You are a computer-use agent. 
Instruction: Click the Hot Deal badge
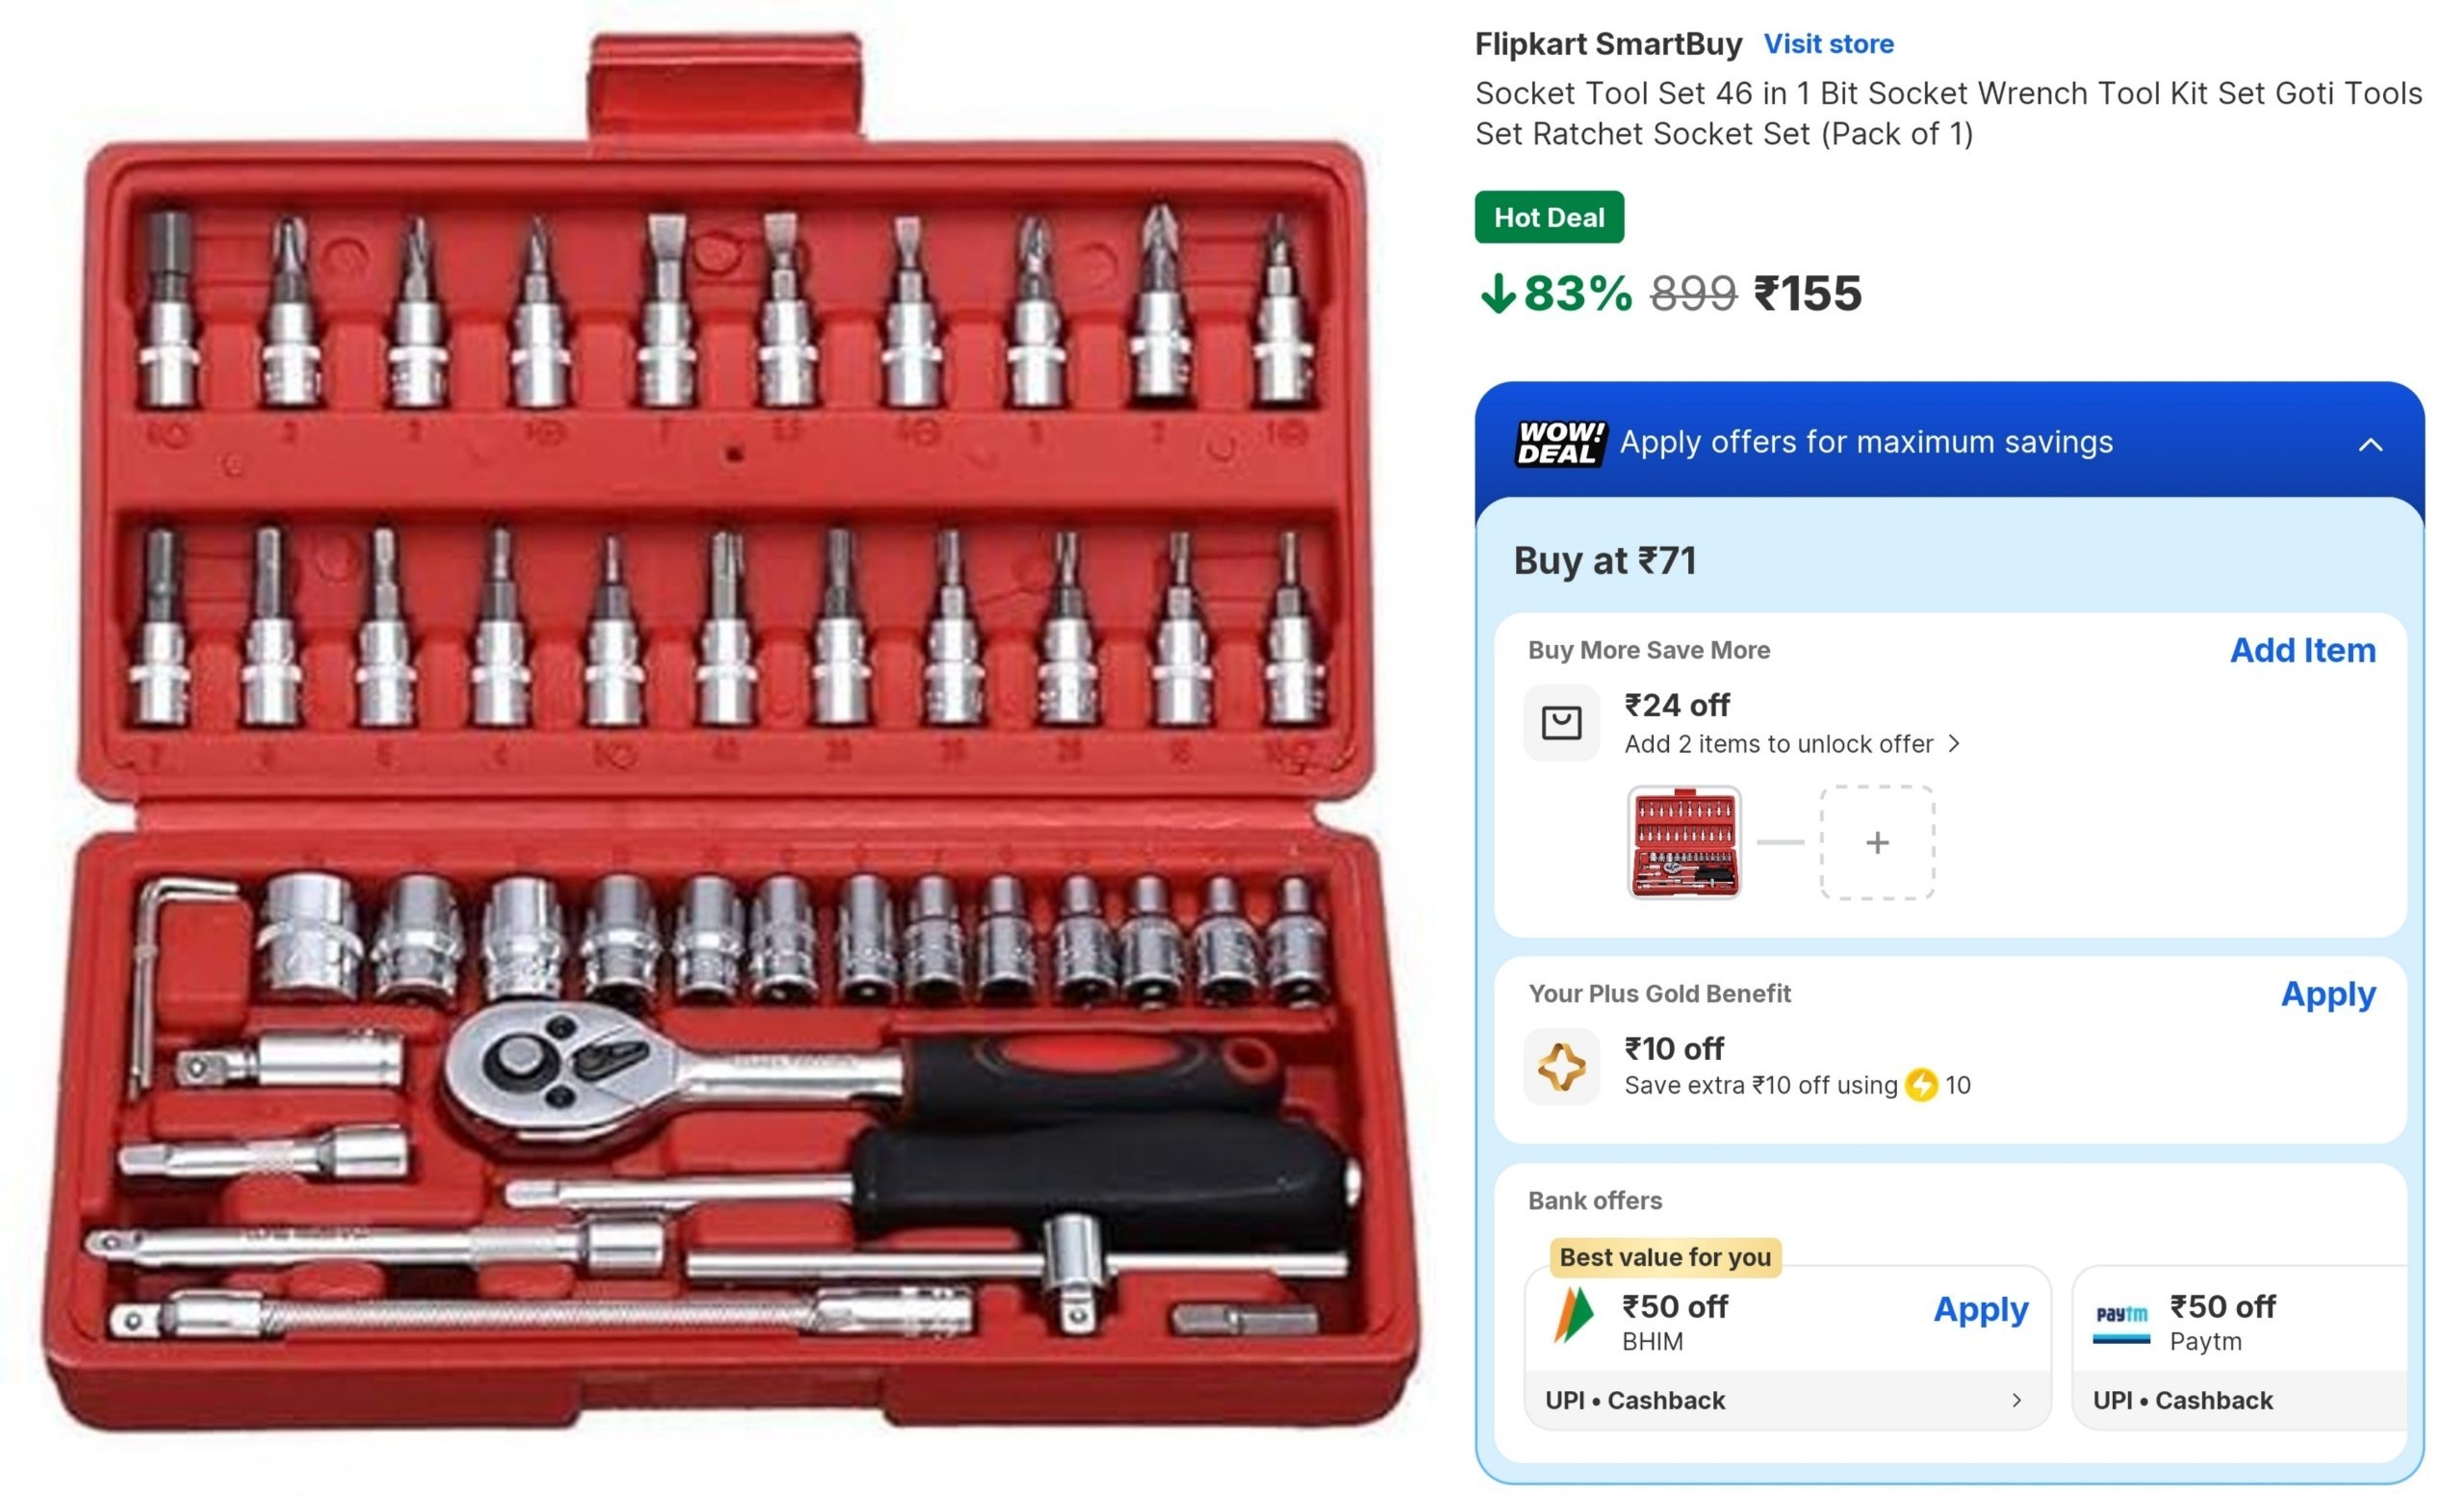tap(1549, 217)
